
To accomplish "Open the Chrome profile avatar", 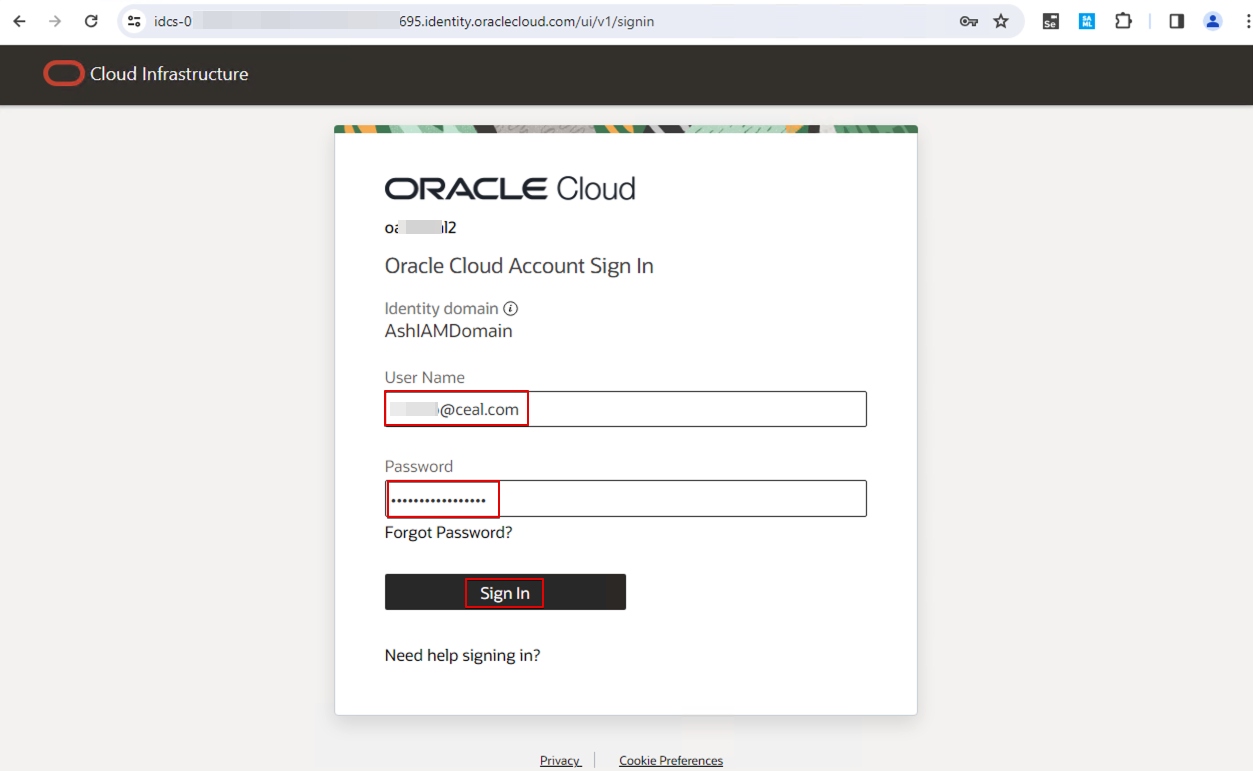I will [1213, 21].
